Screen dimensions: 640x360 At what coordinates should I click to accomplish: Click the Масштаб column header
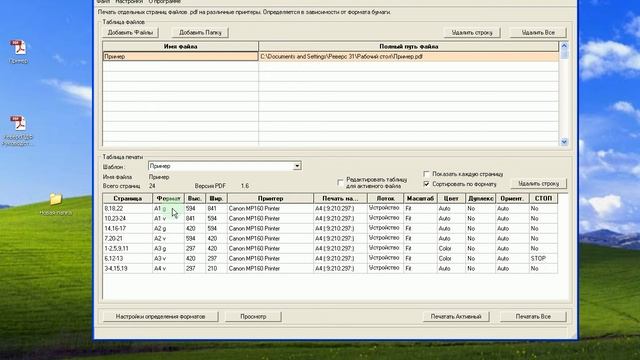[420, 198]
